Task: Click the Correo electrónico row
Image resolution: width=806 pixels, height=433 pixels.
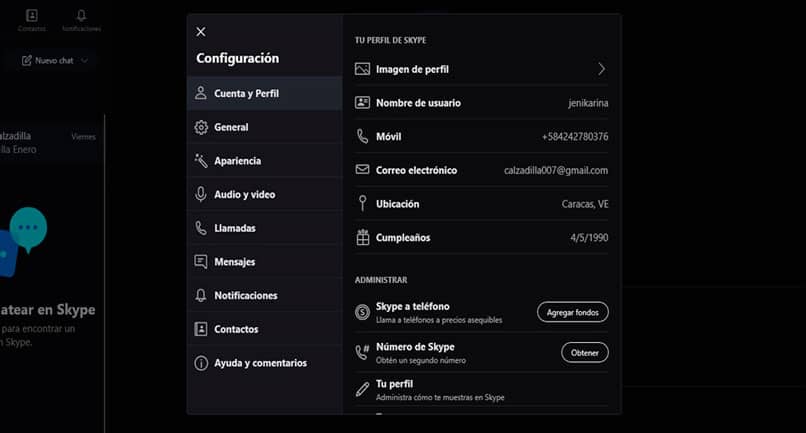Action: 481,170
